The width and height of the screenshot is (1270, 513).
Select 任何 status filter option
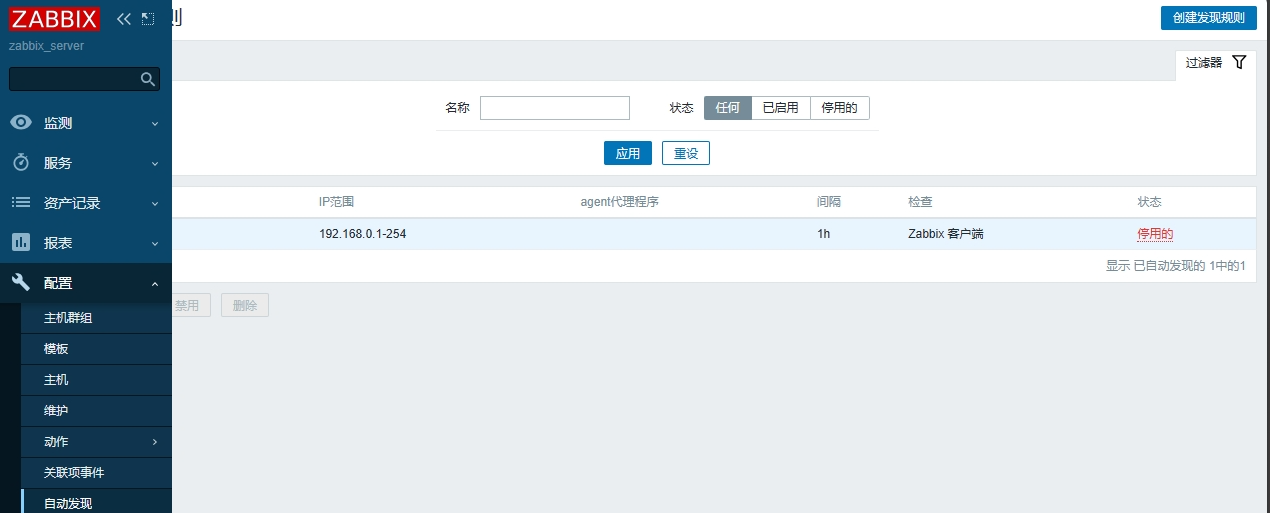click(727, 108)
